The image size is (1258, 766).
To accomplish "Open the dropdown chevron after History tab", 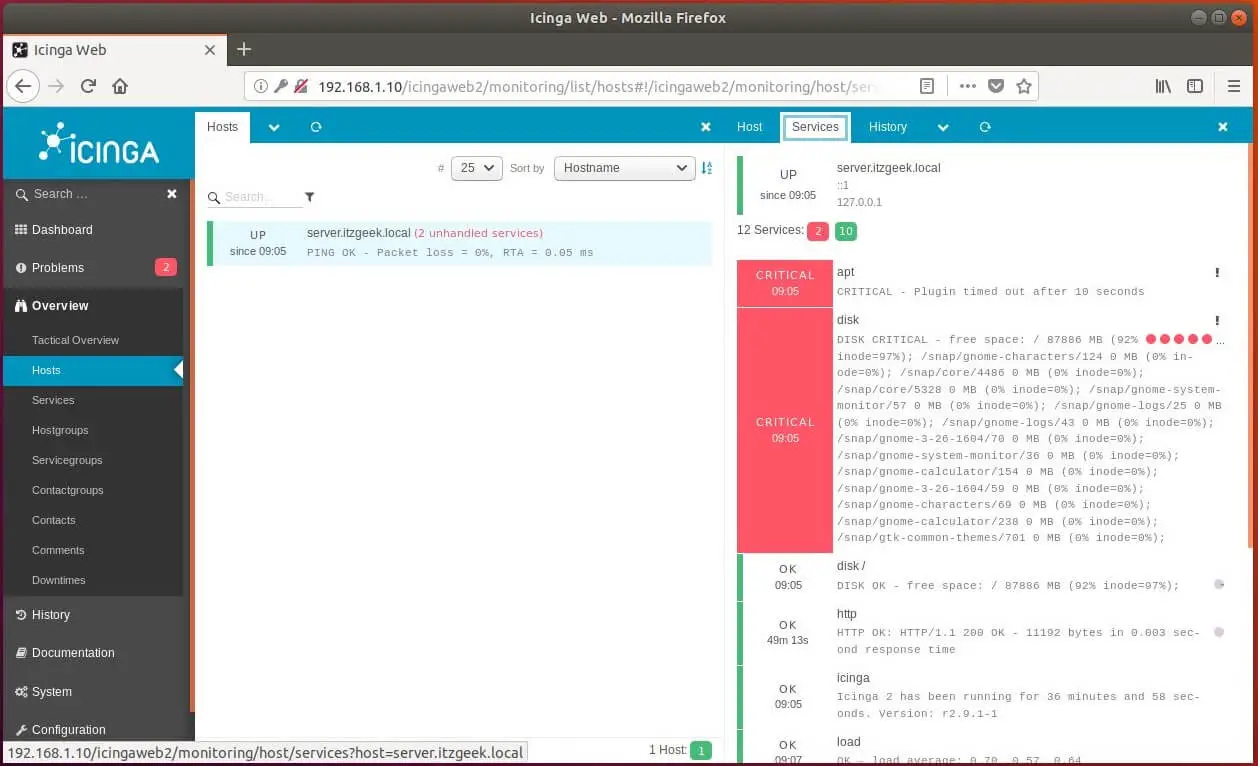I will tap(943, 127).
